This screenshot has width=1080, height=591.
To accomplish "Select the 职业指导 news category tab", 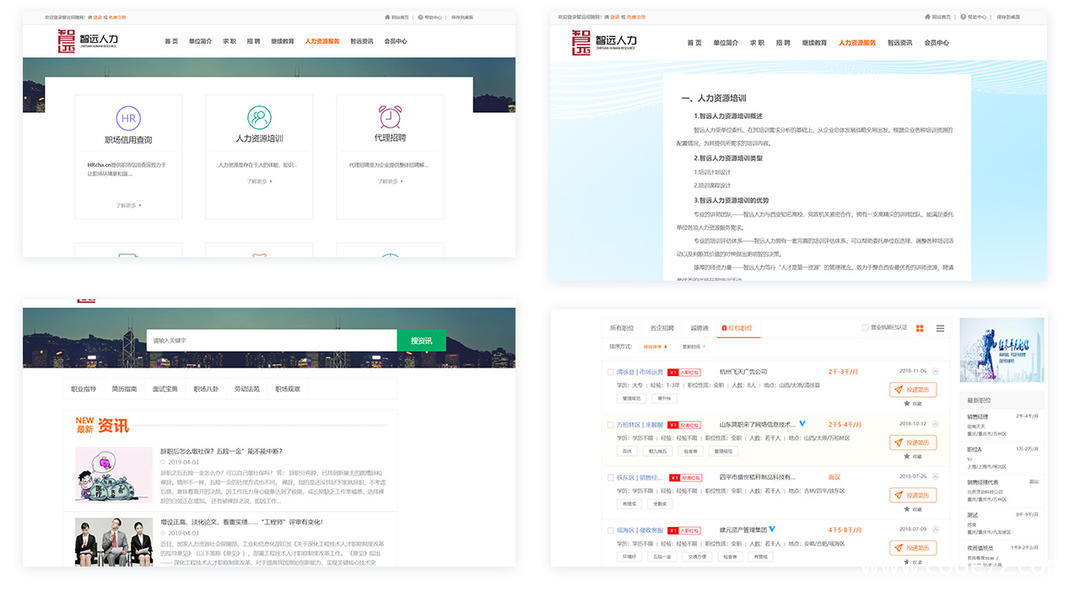I will click(x=84, y=389).
